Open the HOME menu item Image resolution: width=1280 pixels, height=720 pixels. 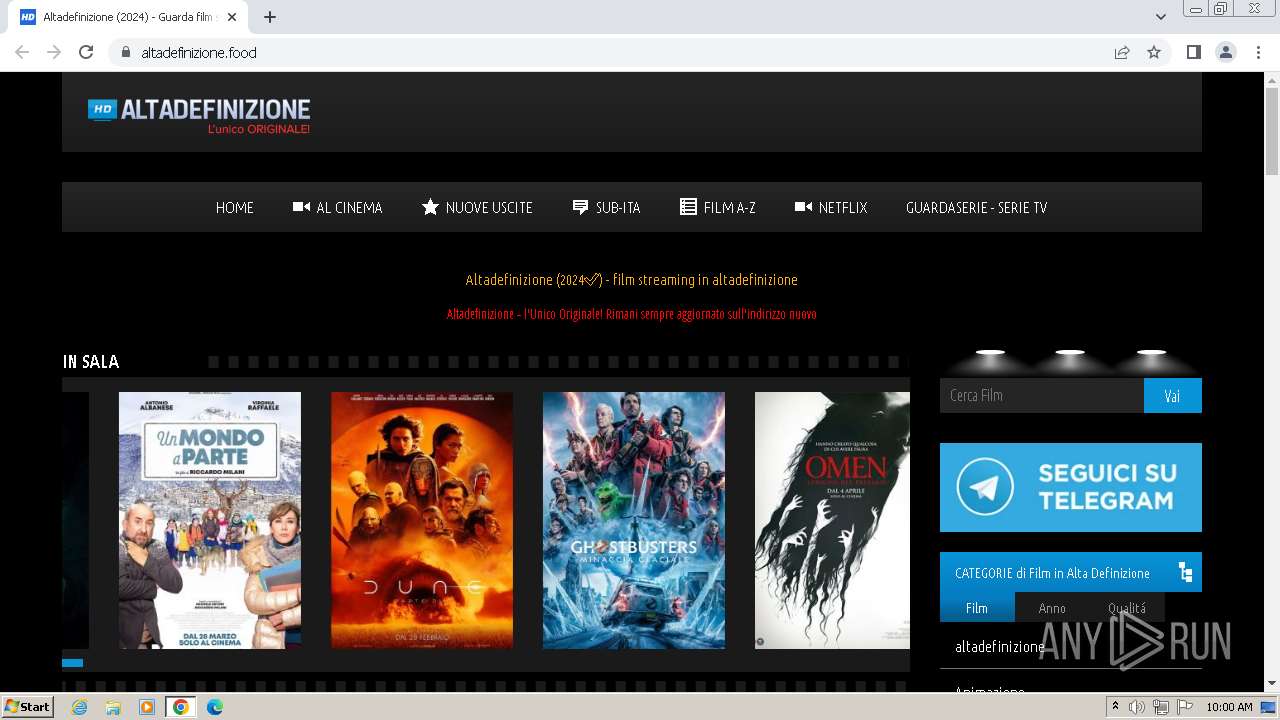coord(235,208)
